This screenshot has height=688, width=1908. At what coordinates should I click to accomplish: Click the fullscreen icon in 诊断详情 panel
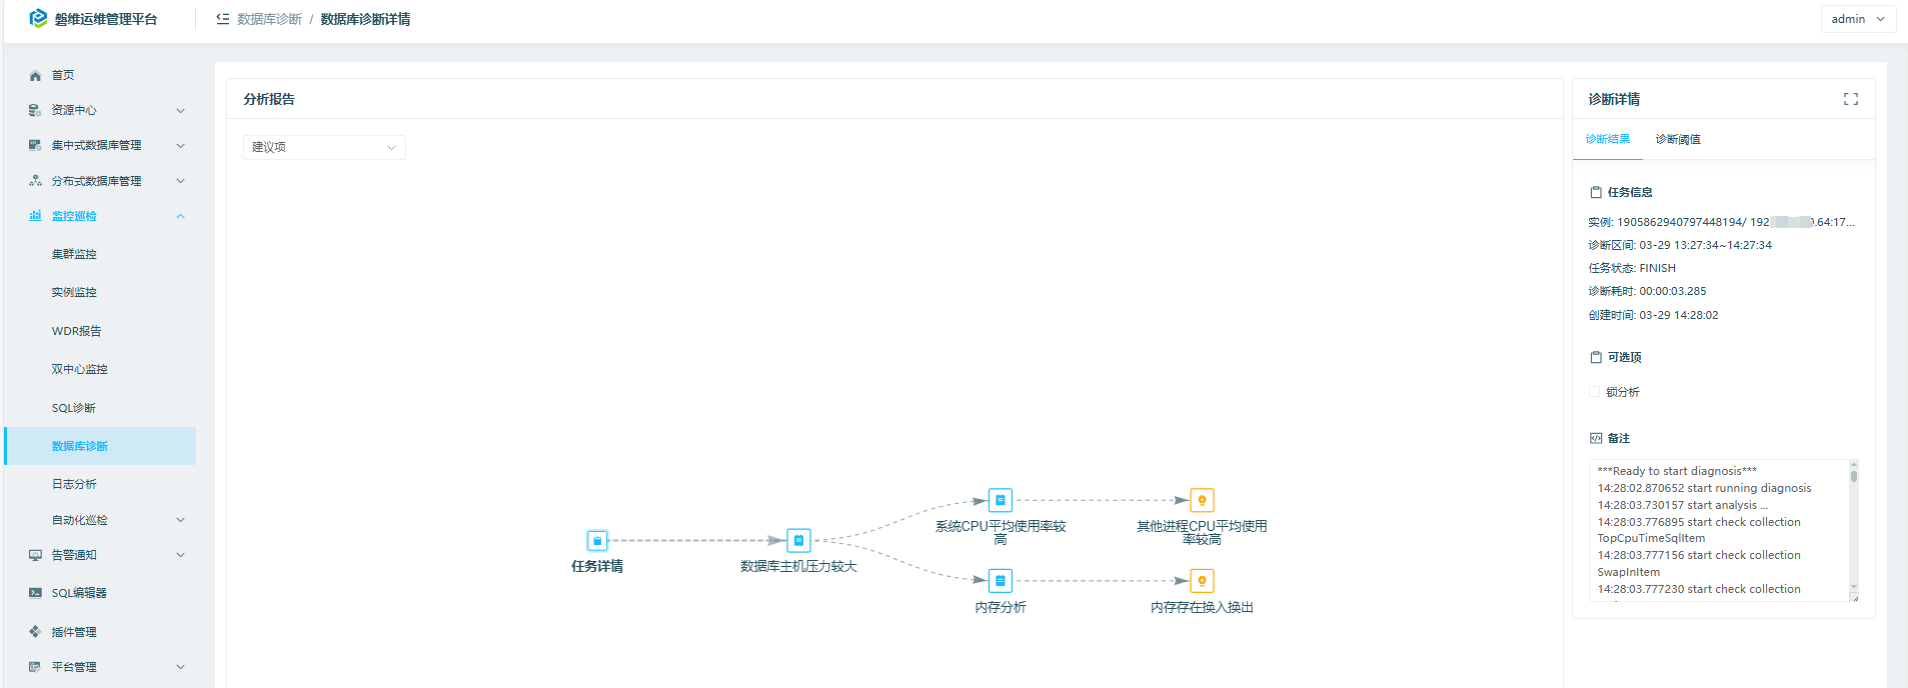tap(1850, 99)
